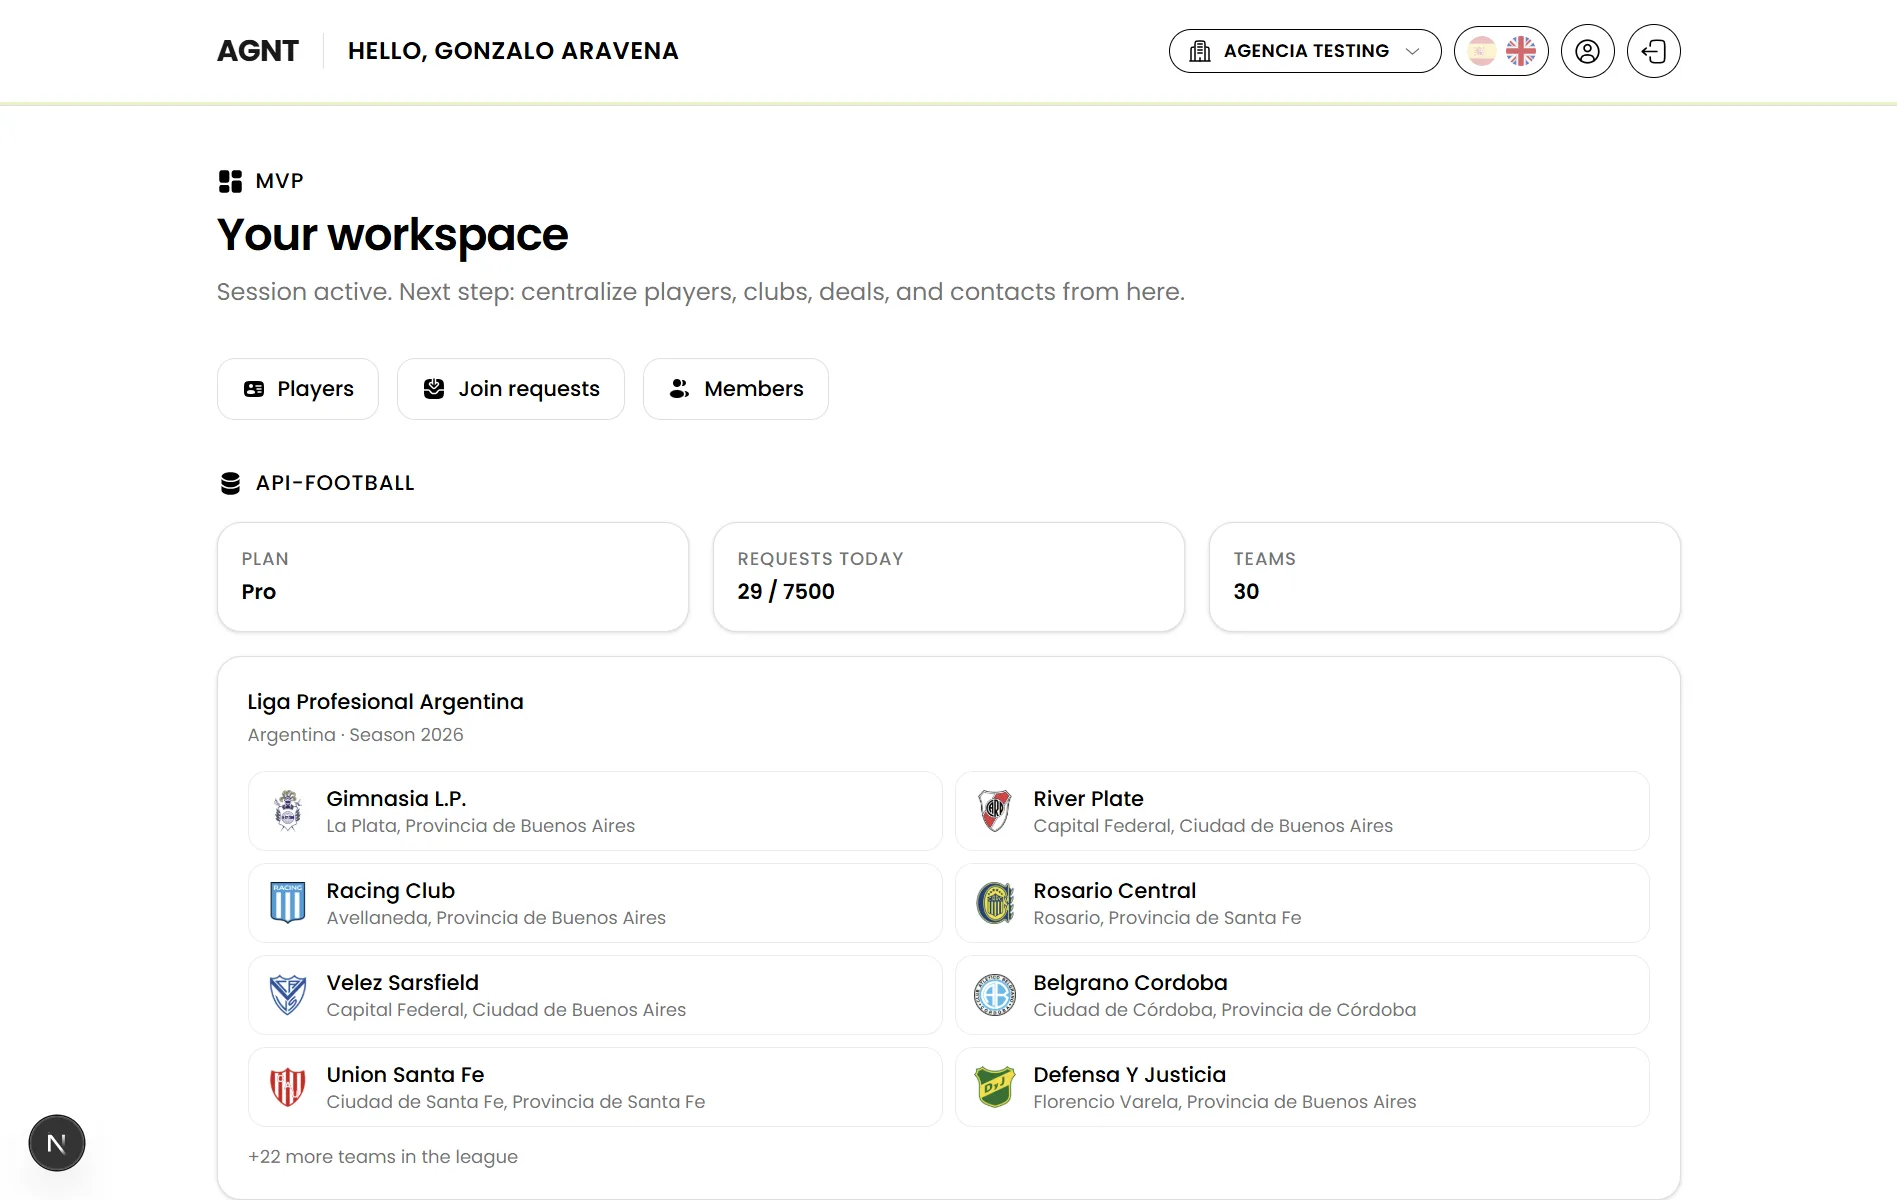The image size is (1897, 1200).
Task: Click the Rosario Central crest
Action: point(995,903)
